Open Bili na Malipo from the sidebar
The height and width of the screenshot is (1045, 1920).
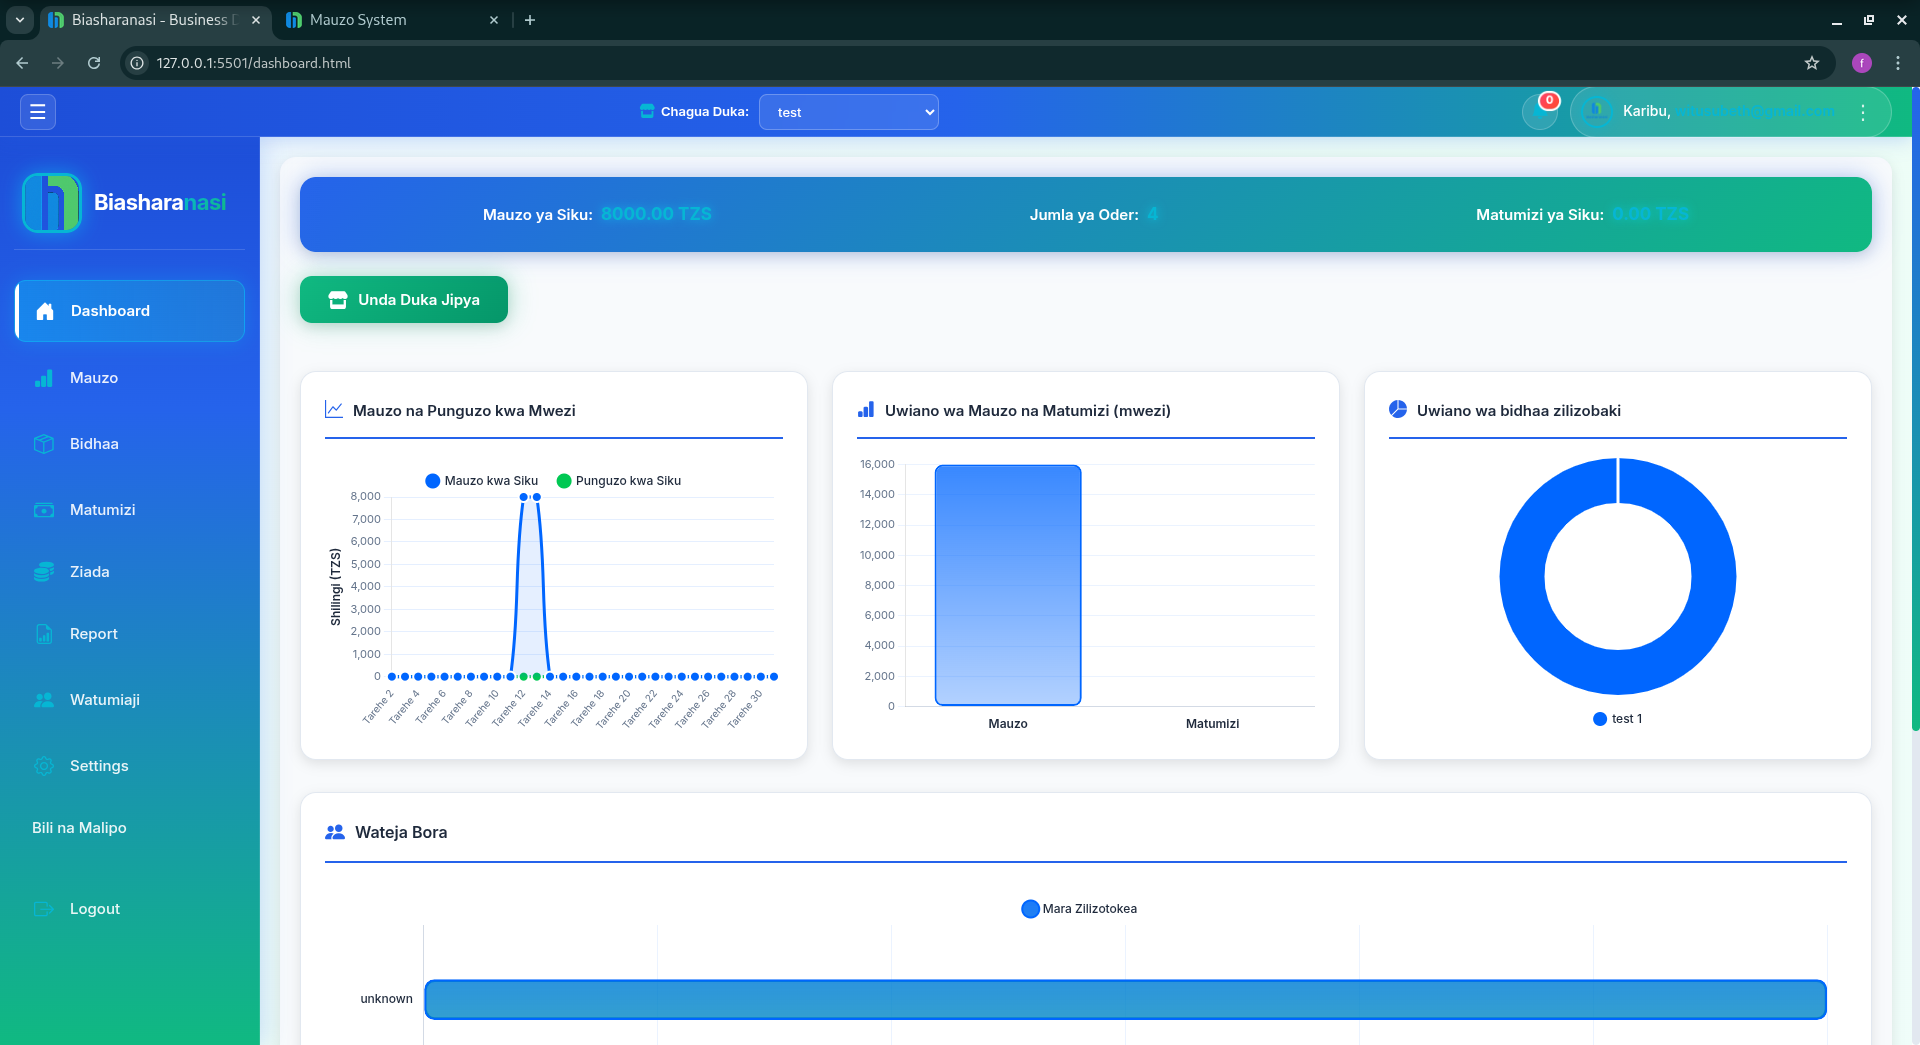point(79,828)
